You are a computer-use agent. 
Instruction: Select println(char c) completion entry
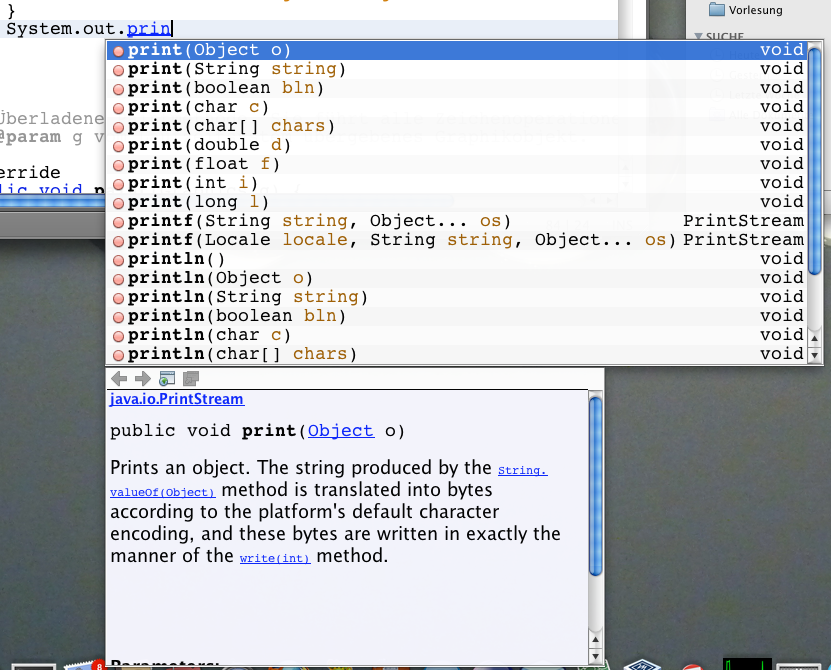click(457, 336)
